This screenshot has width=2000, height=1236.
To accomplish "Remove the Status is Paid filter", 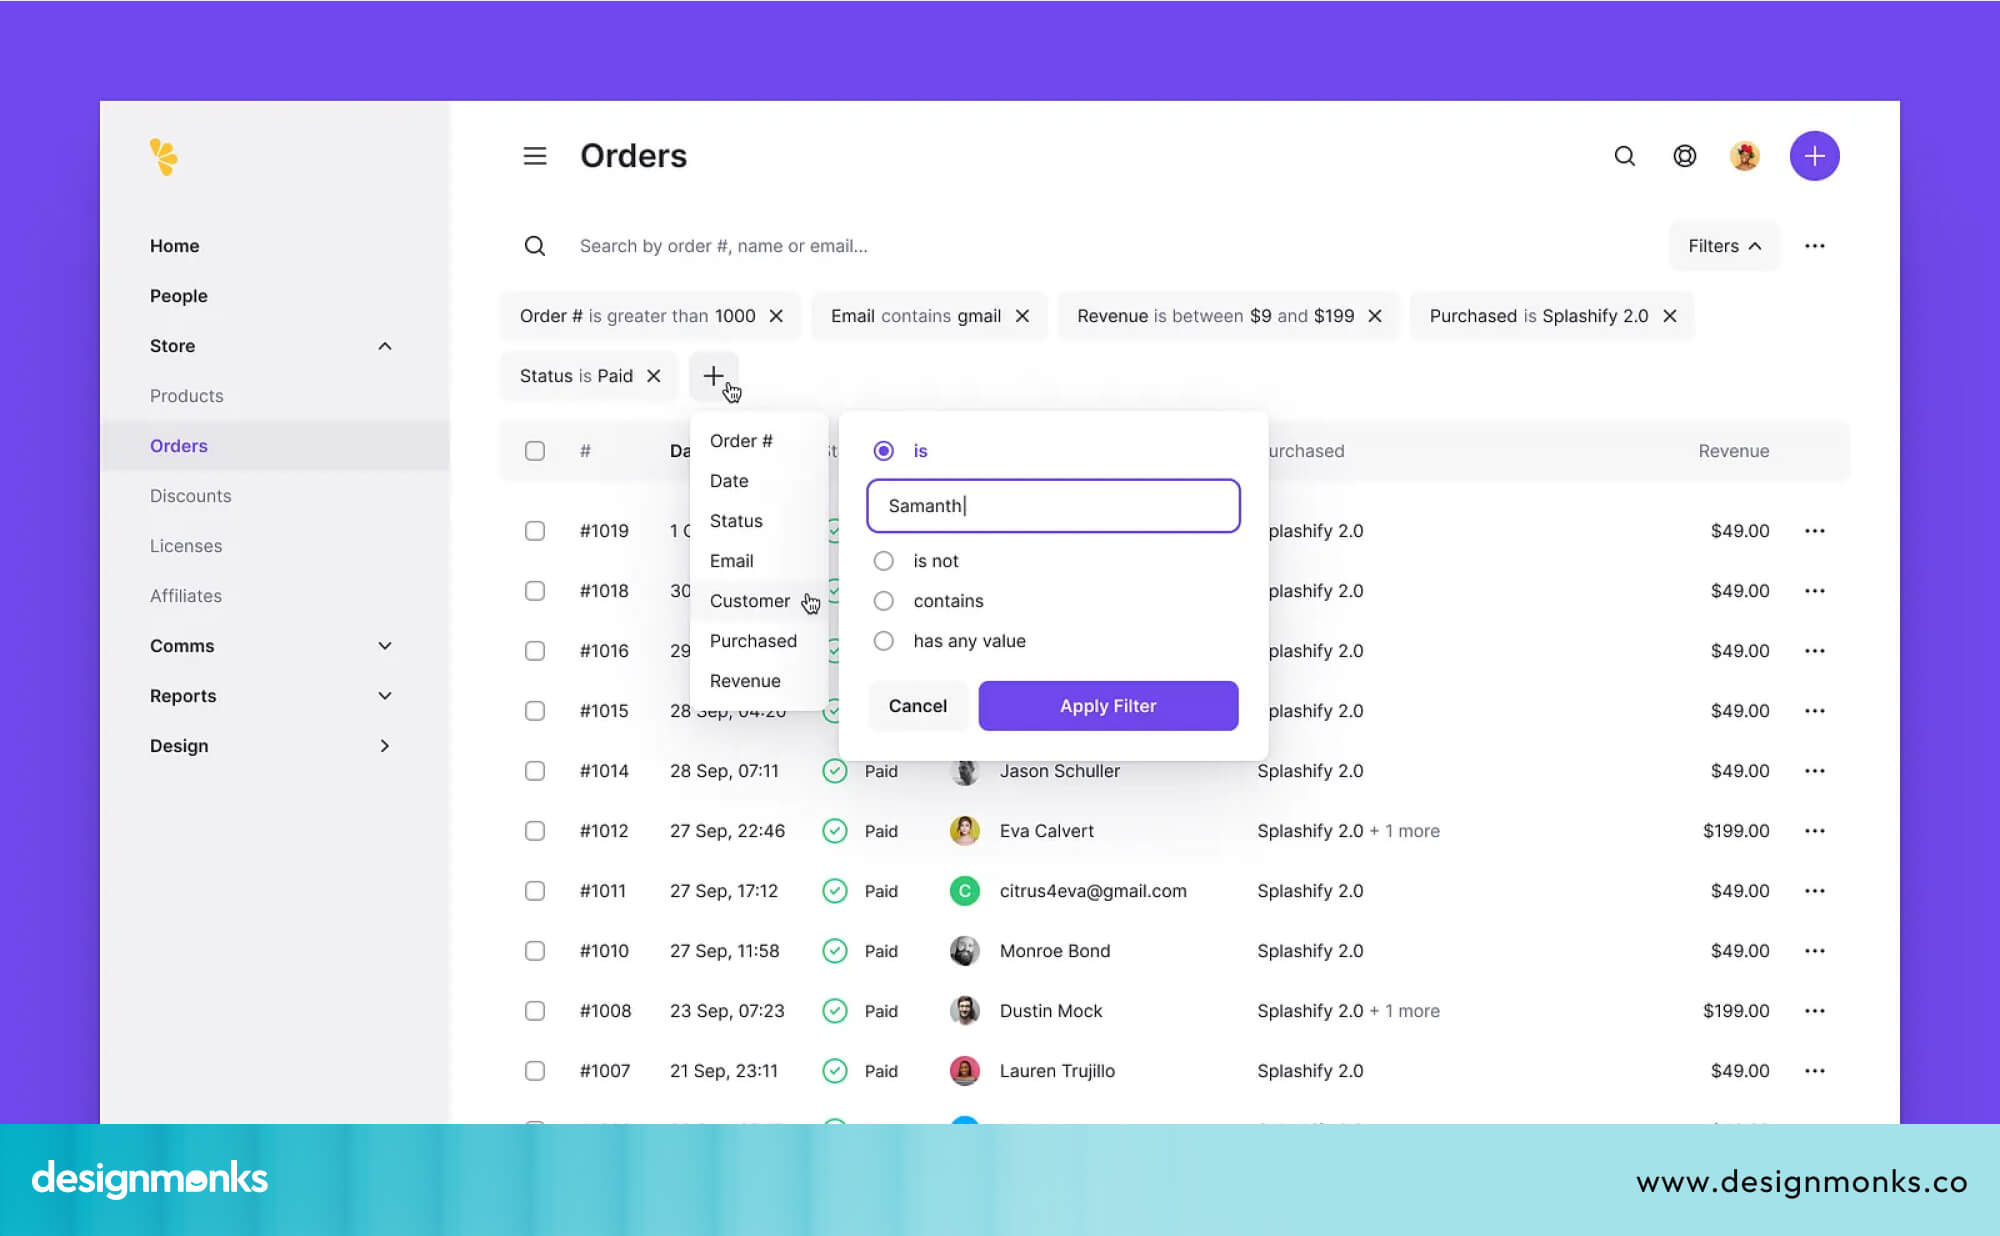I will (x=654, y=376).
